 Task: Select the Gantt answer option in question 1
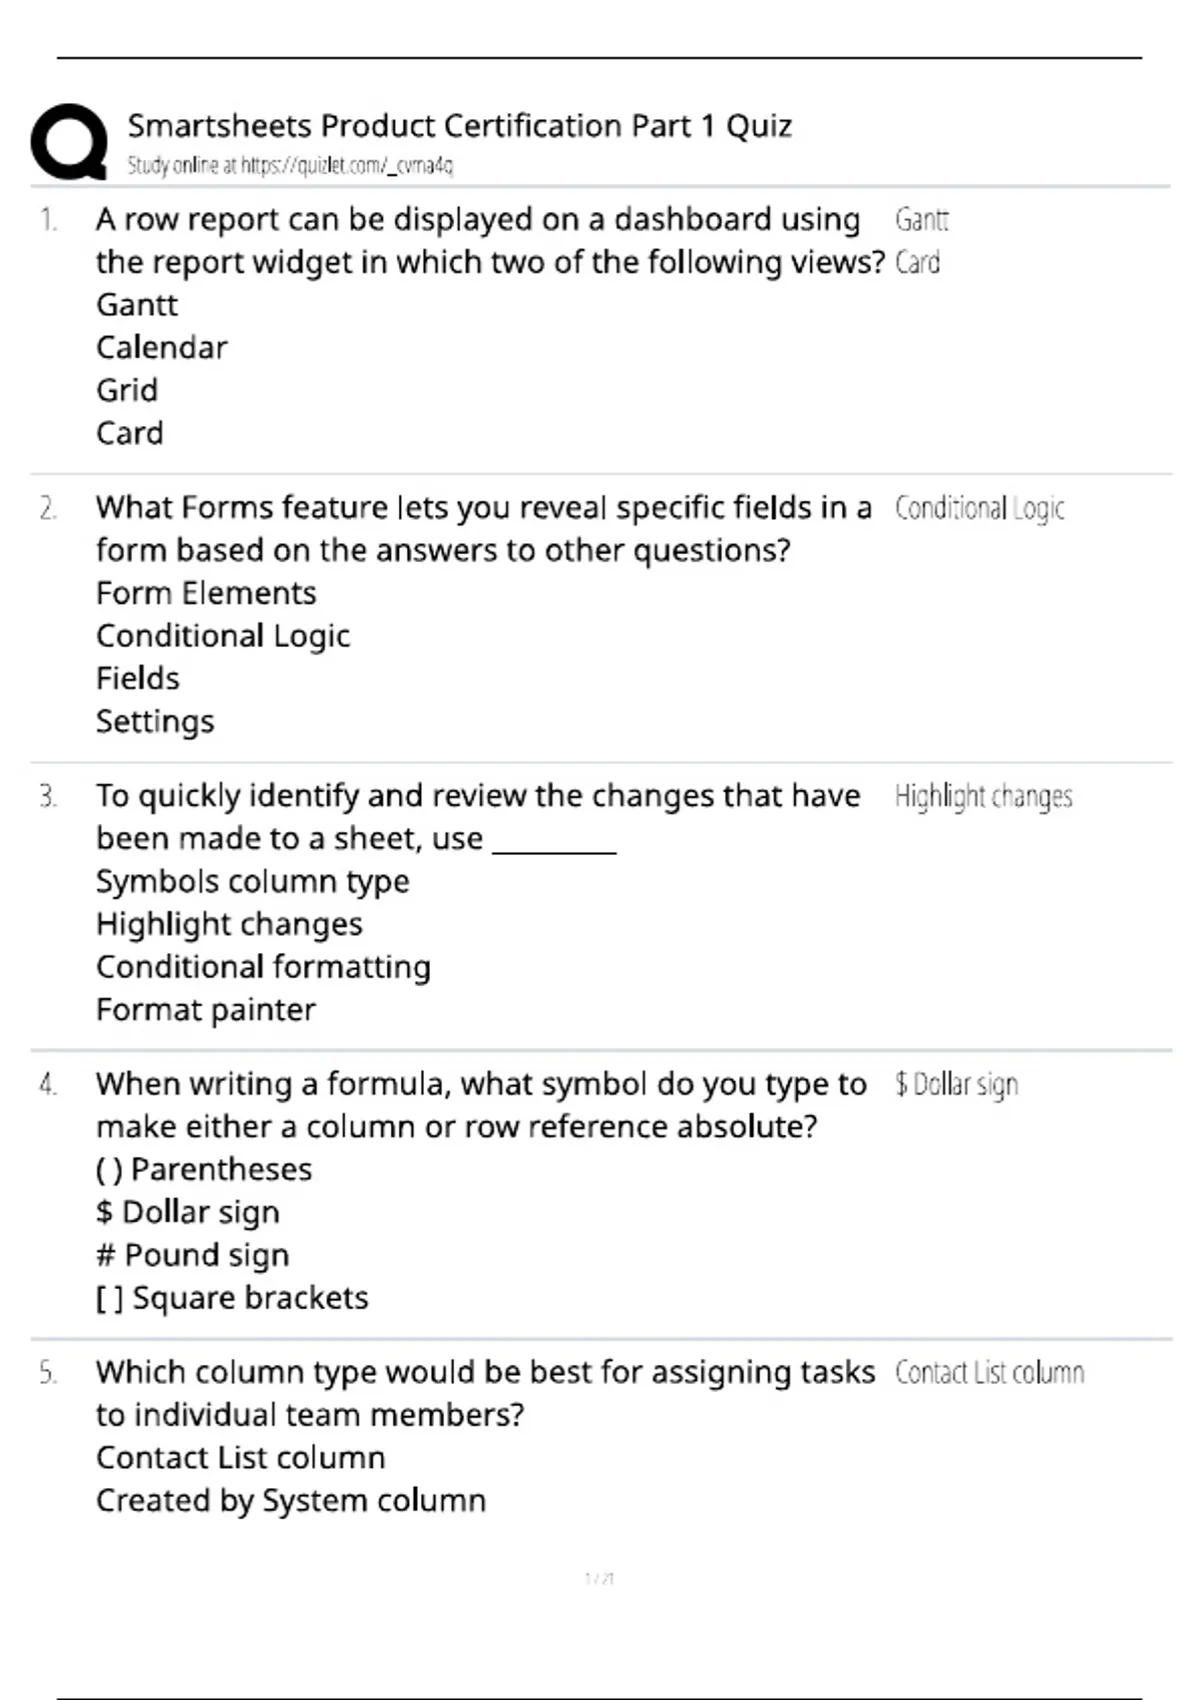pos(137,304)
